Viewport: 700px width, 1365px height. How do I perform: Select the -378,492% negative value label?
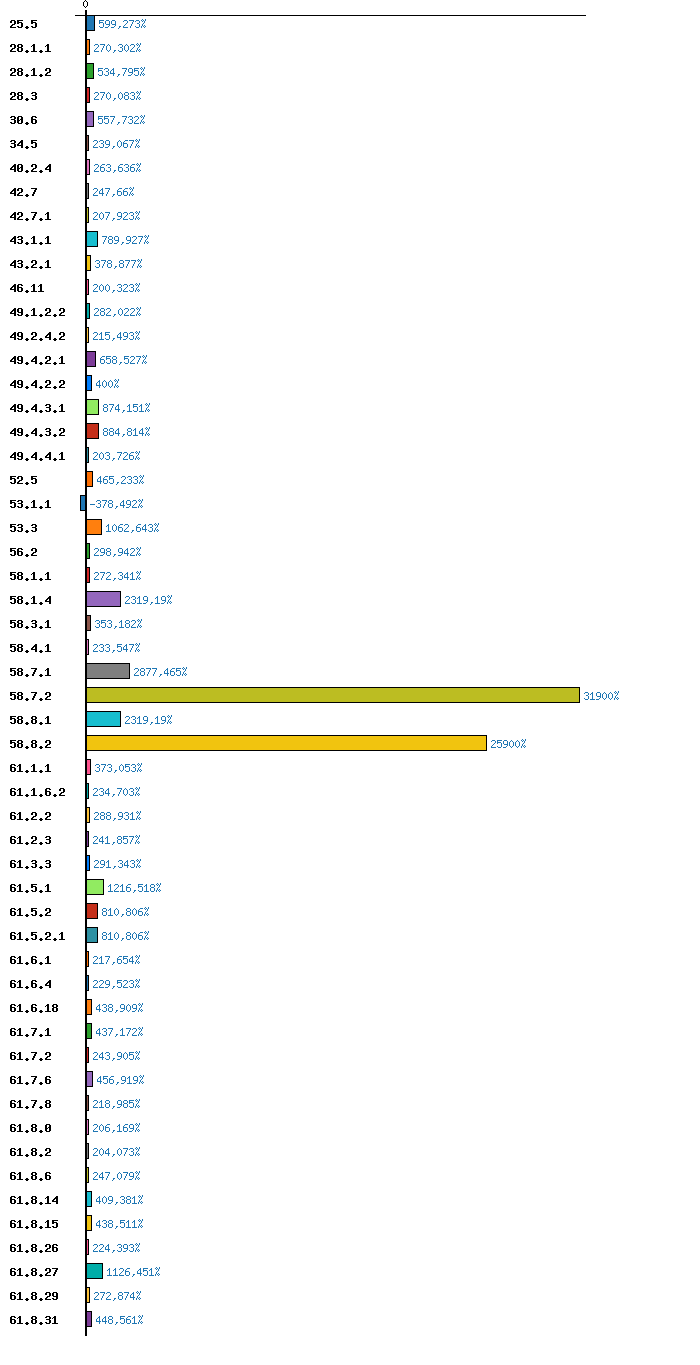click(116, 504)
